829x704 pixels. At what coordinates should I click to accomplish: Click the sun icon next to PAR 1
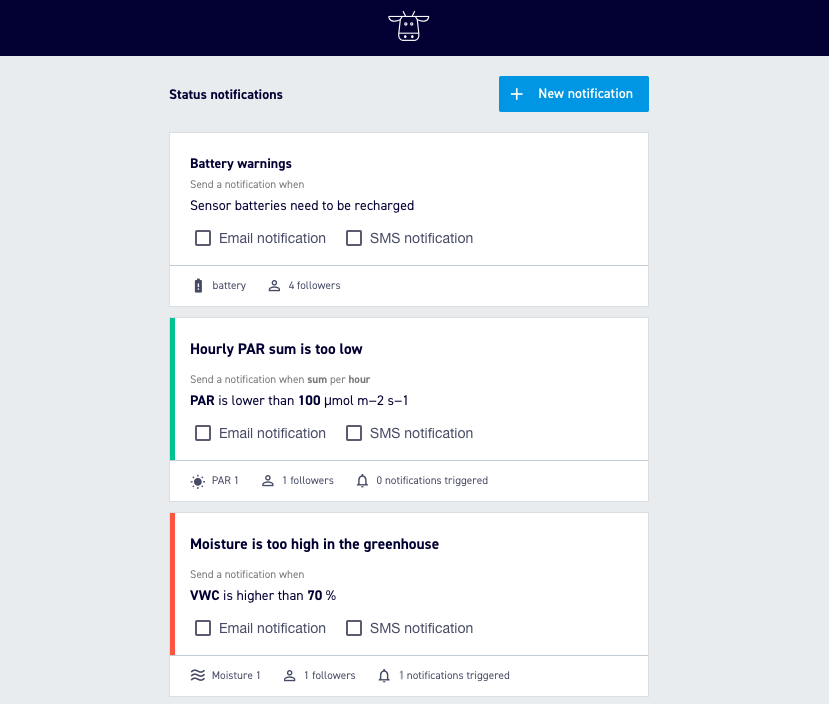point(197,480)
